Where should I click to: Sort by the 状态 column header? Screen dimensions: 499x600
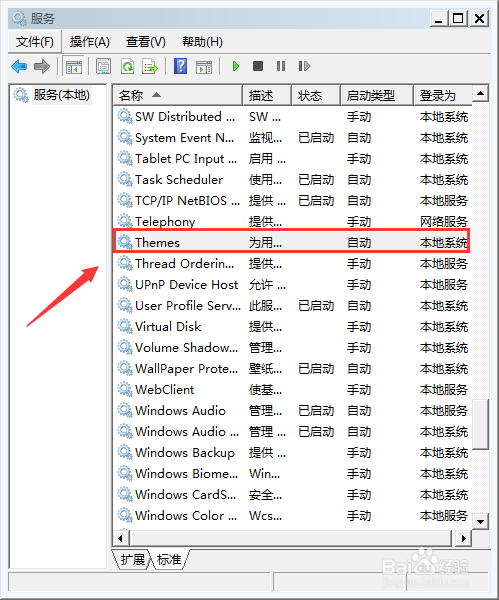pyautogui.click(x=316, y=95)
